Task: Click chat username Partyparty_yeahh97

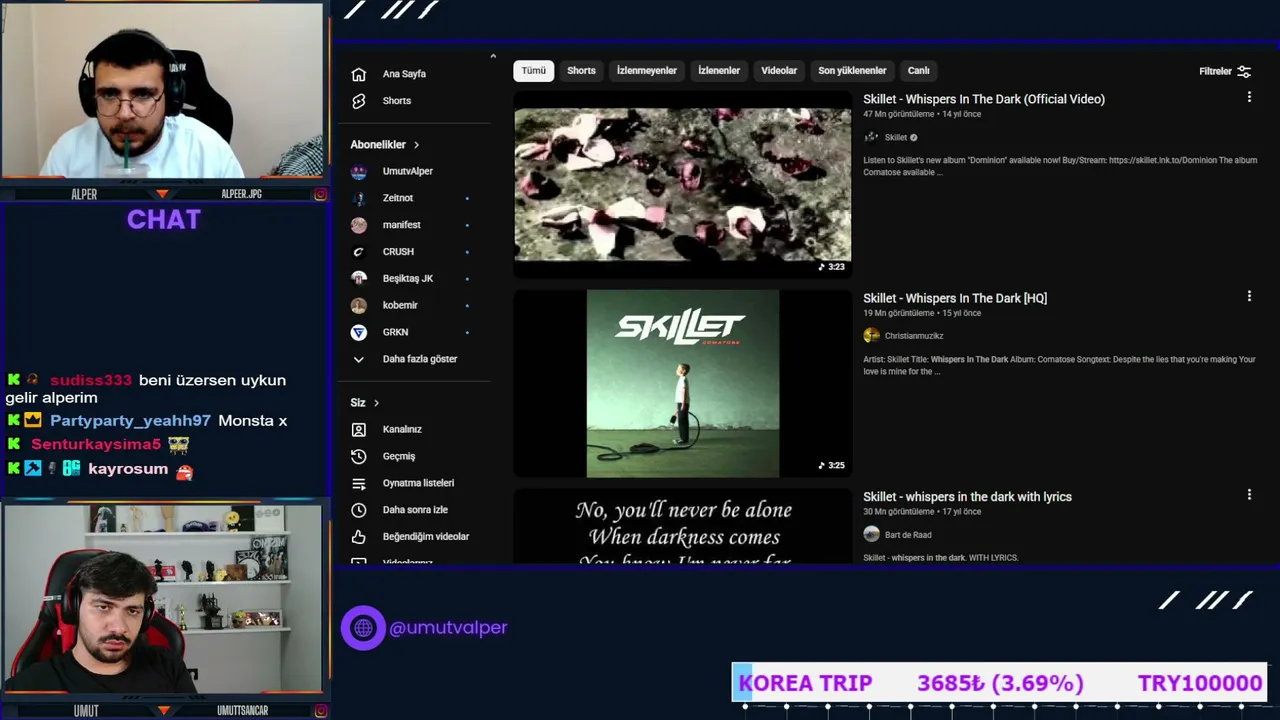Action: click(x=130, y=421)
